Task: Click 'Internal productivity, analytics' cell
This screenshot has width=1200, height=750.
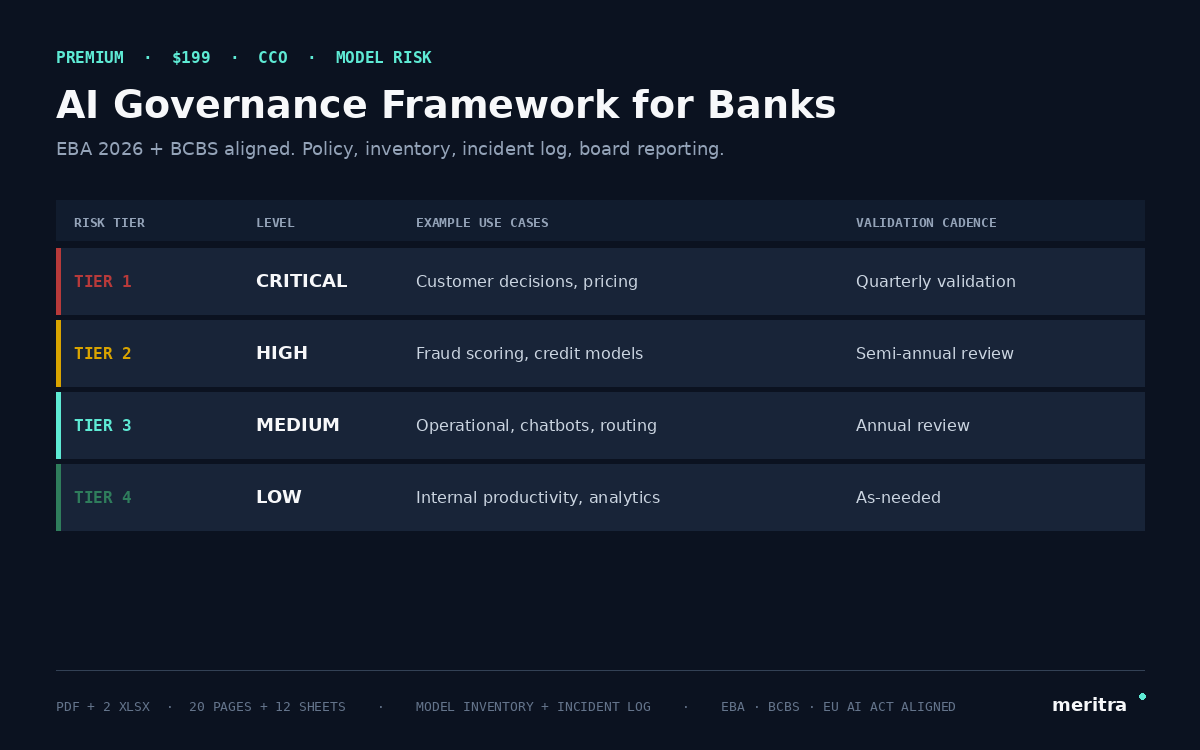Action: (x=538, y=498)
